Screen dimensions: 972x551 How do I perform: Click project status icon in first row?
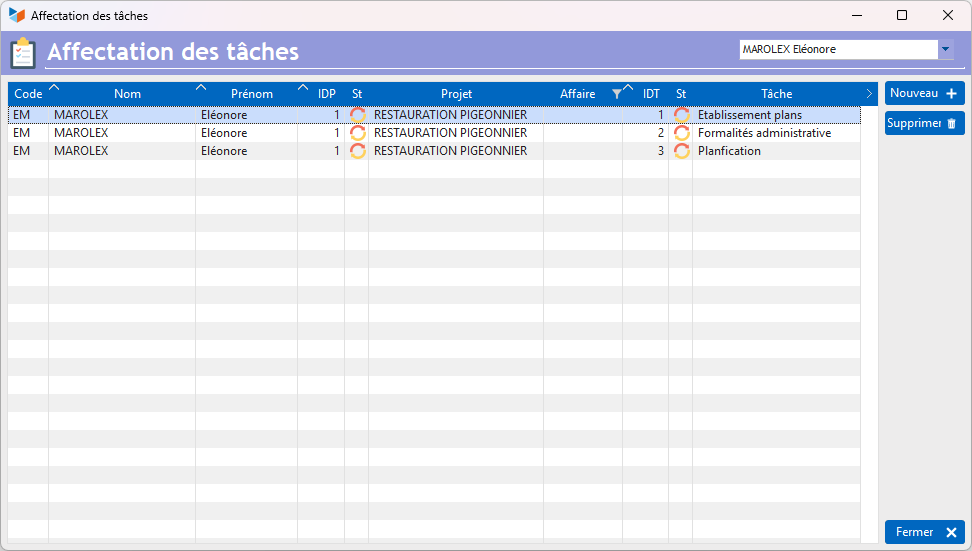pyautogui.click(x=357, y=115)
